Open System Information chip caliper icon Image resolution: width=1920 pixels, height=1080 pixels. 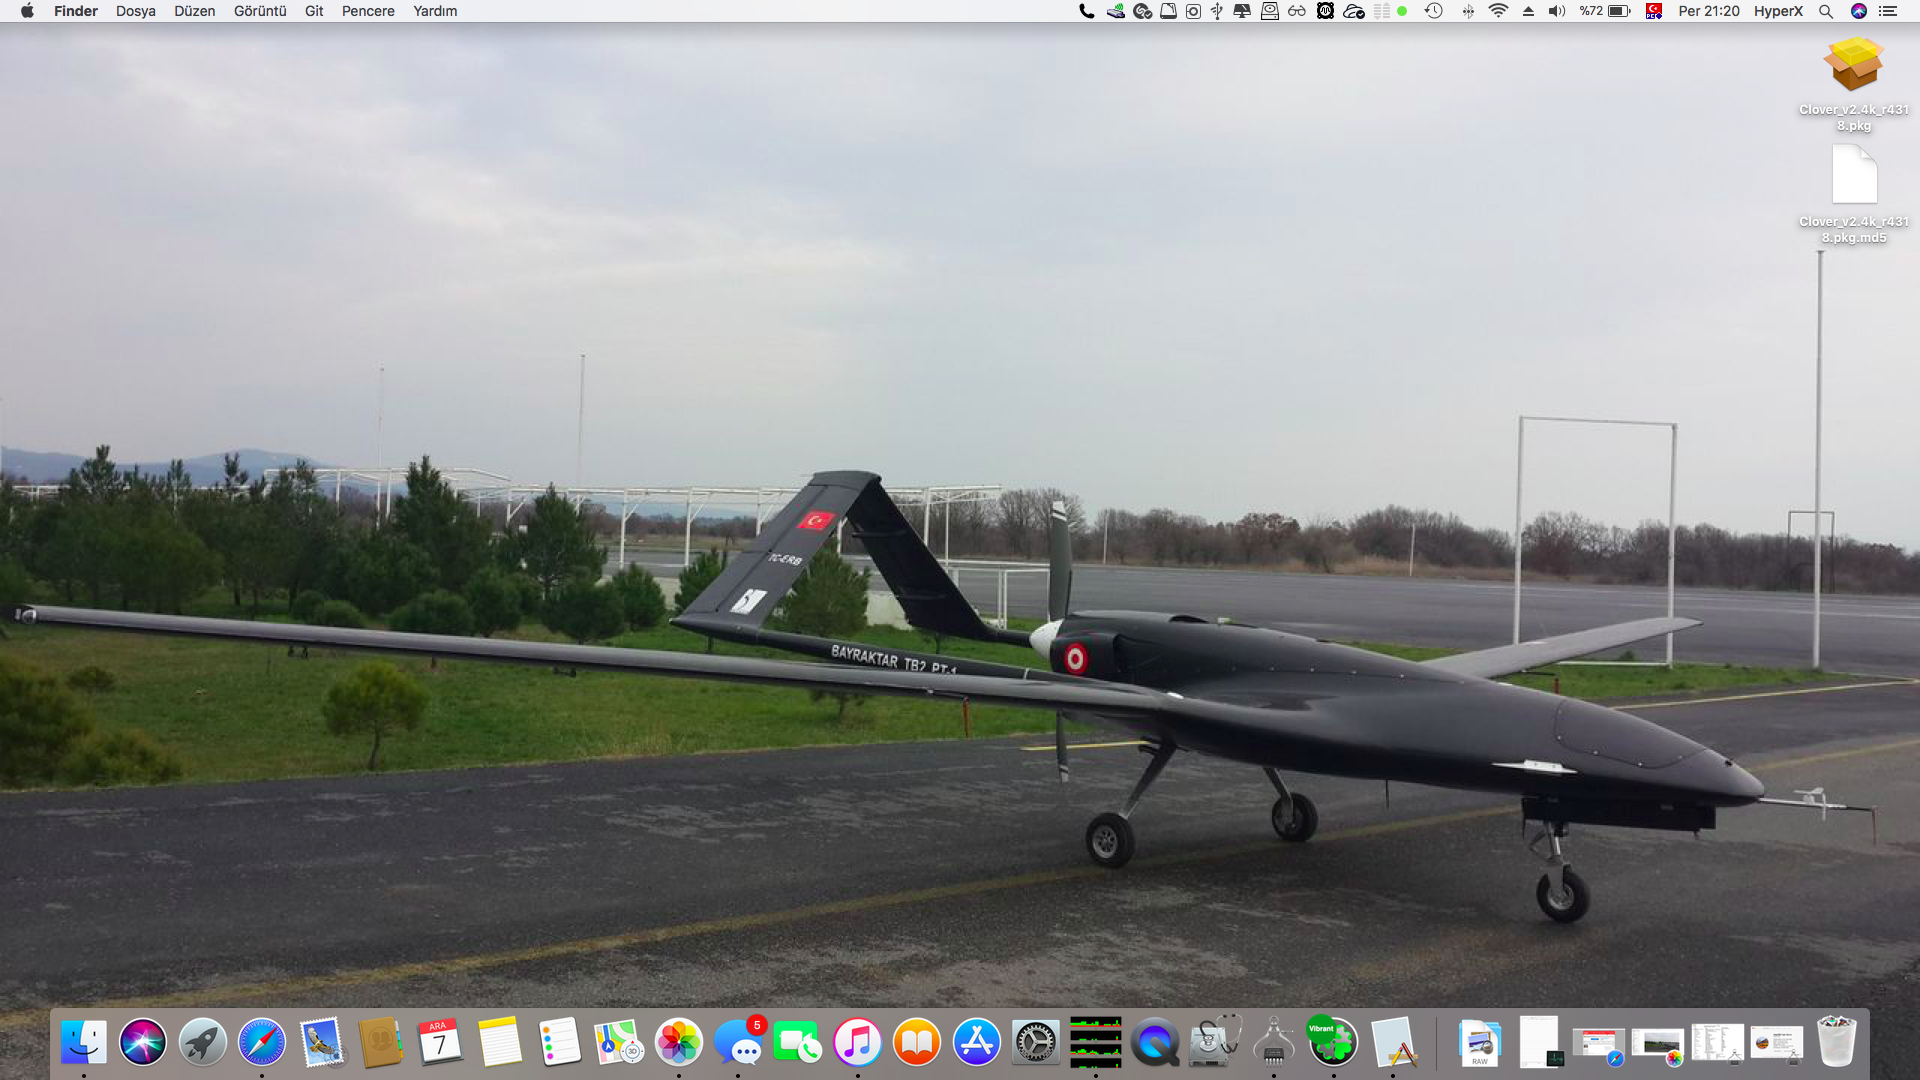[x=1273, y=1043]
